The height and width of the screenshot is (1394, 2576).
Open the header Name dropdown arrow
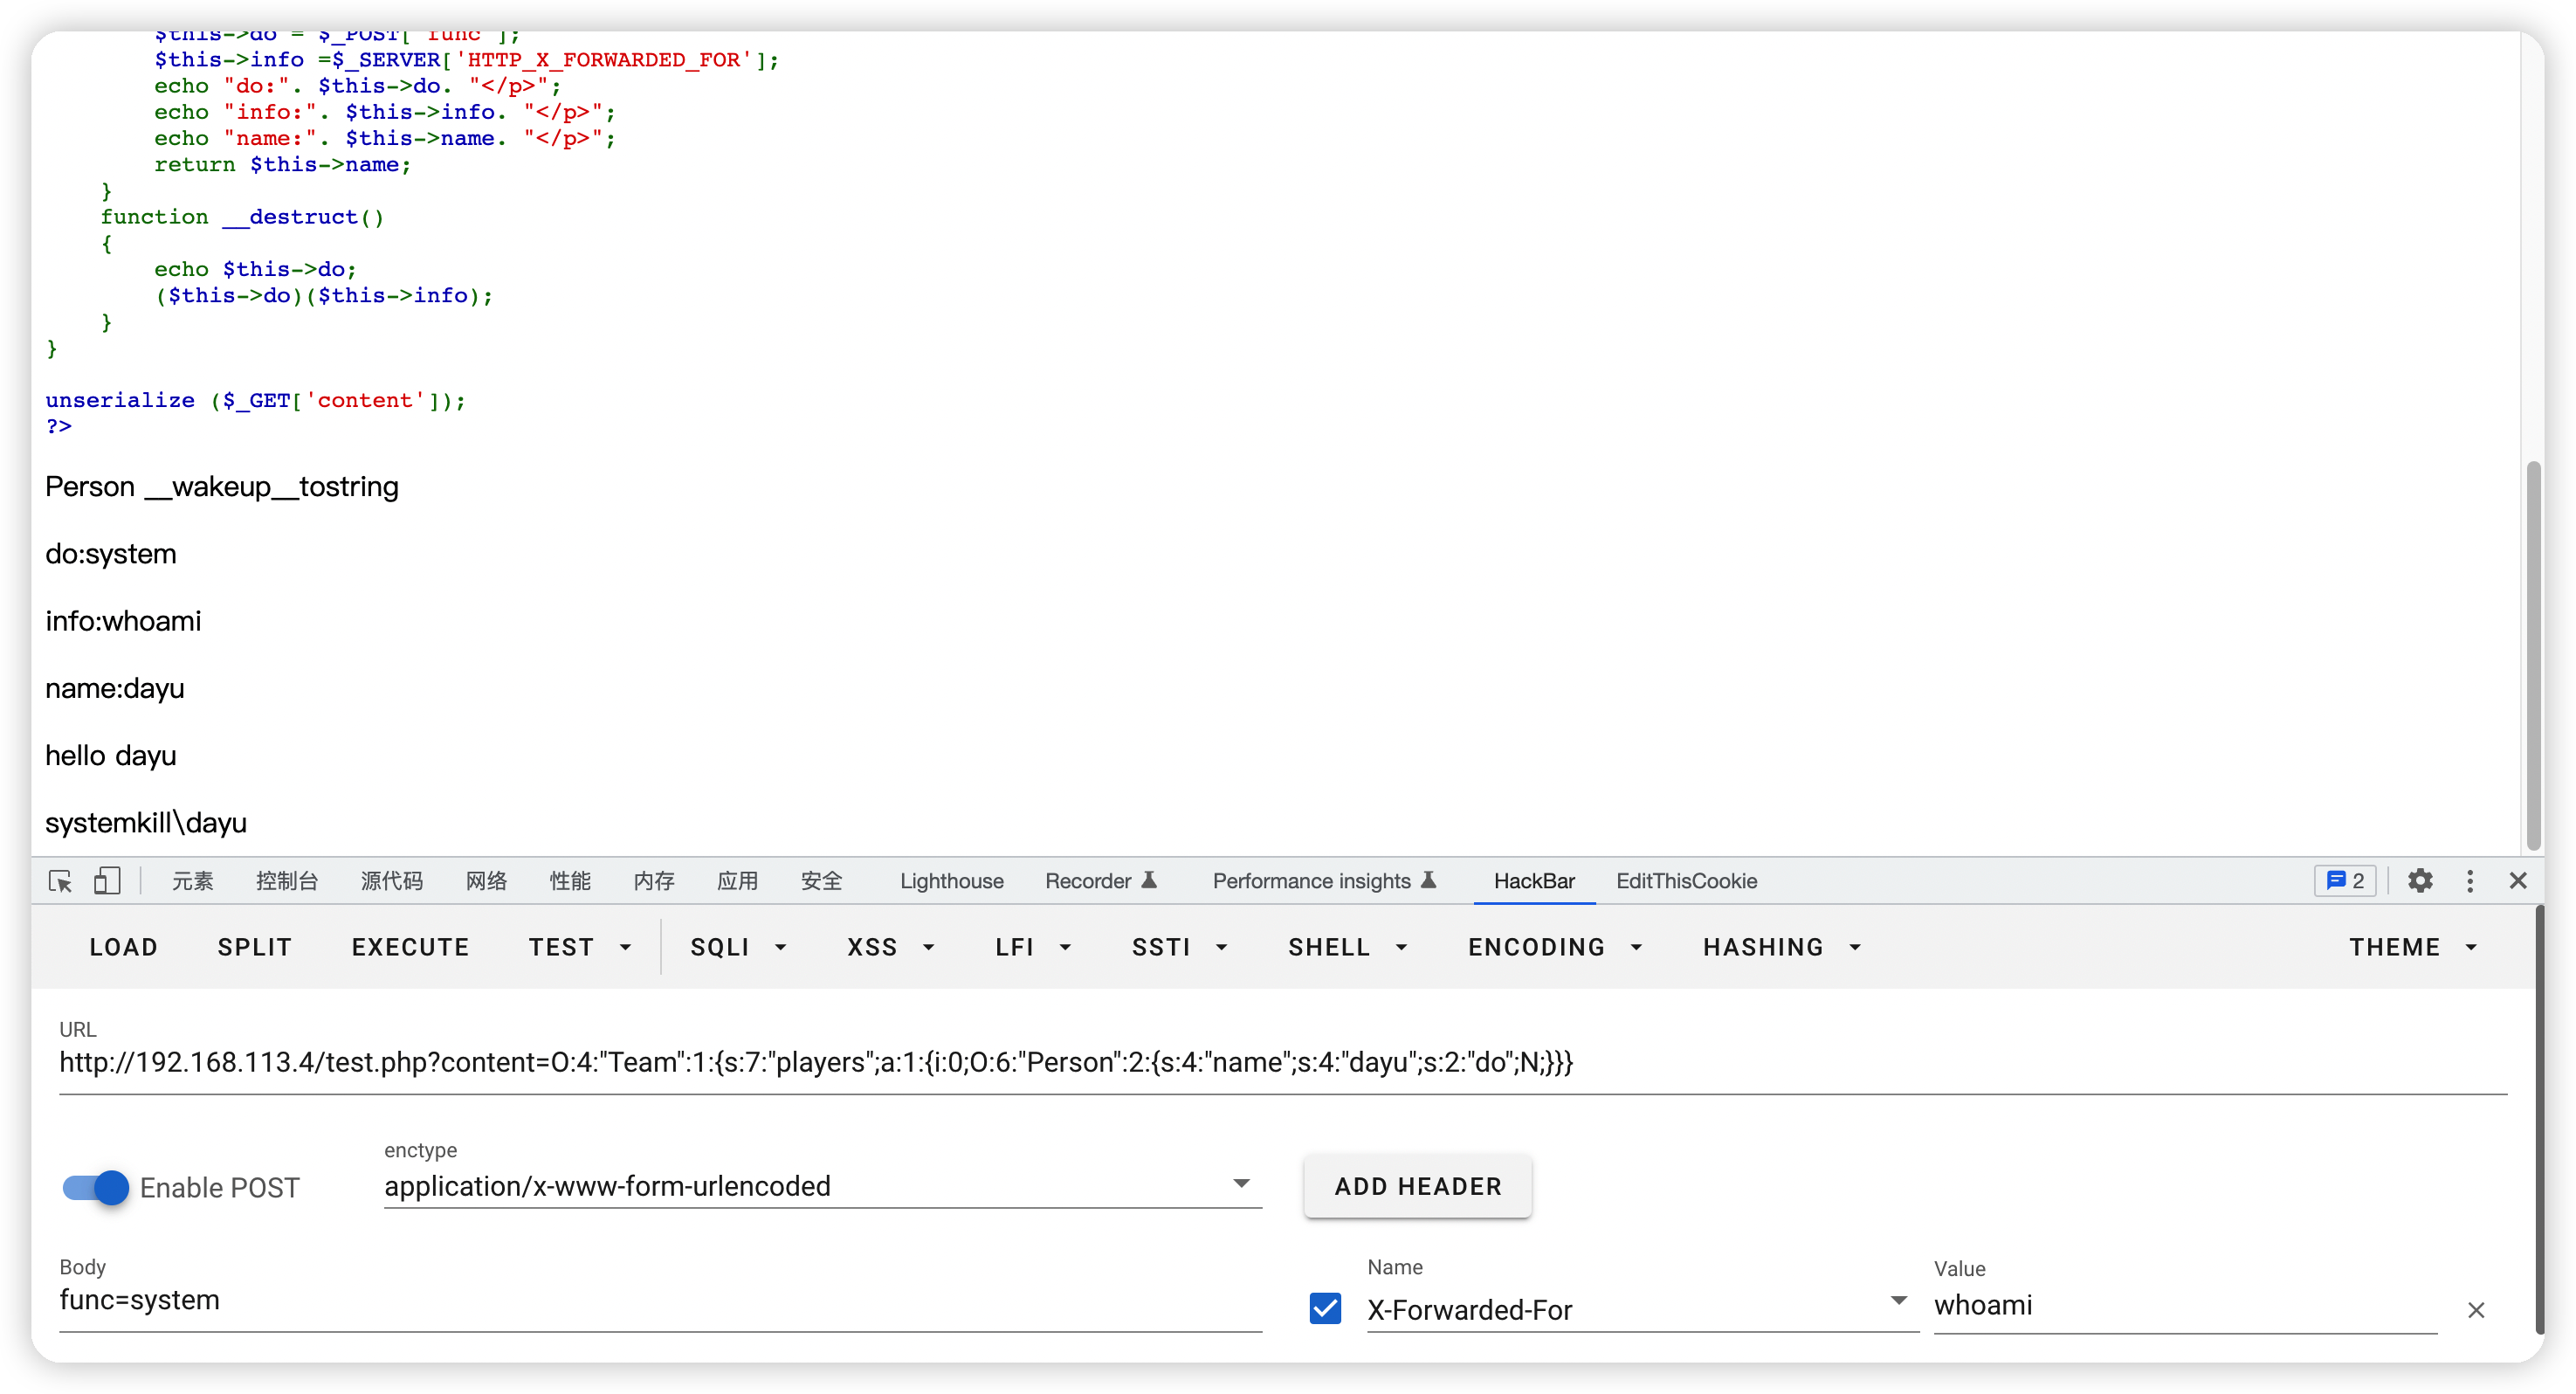(1898, 1301)
